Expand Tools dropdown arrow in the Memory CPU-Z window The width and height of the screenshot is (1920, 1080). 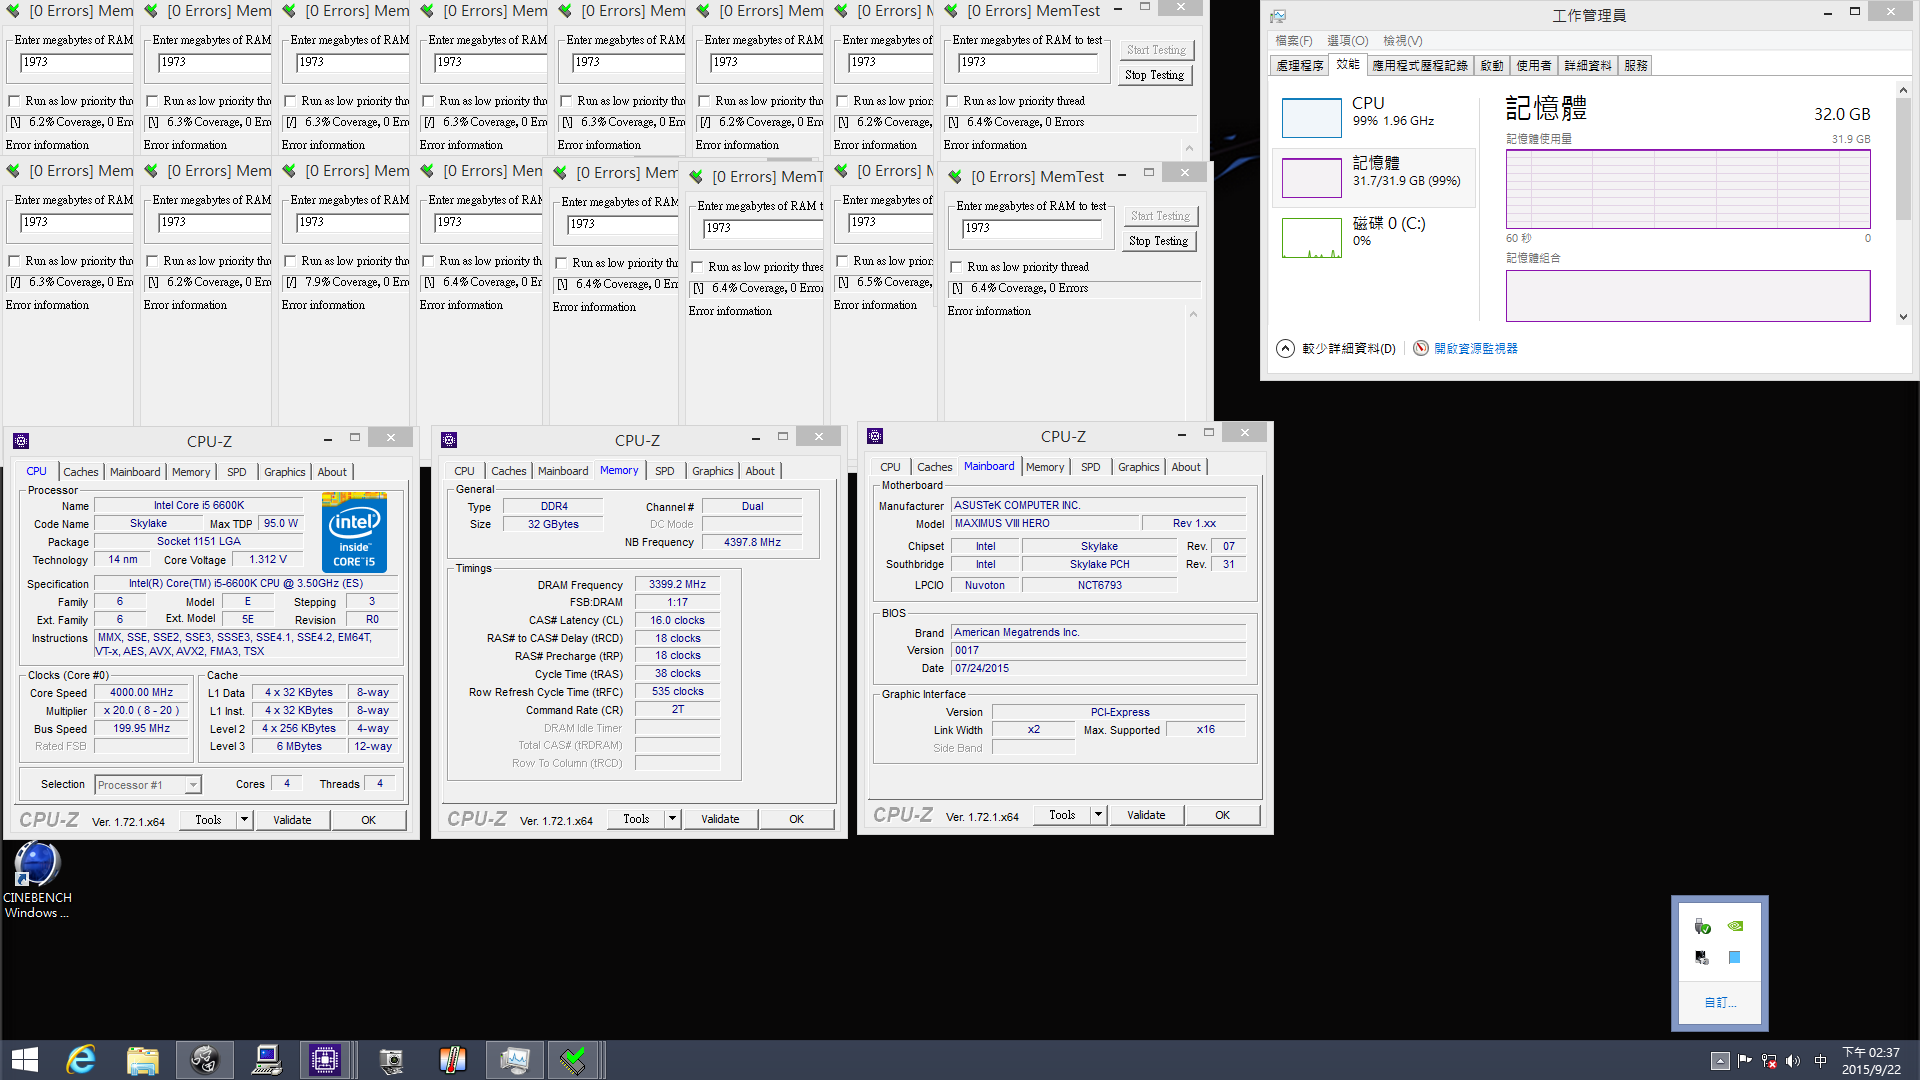(672, 819)
